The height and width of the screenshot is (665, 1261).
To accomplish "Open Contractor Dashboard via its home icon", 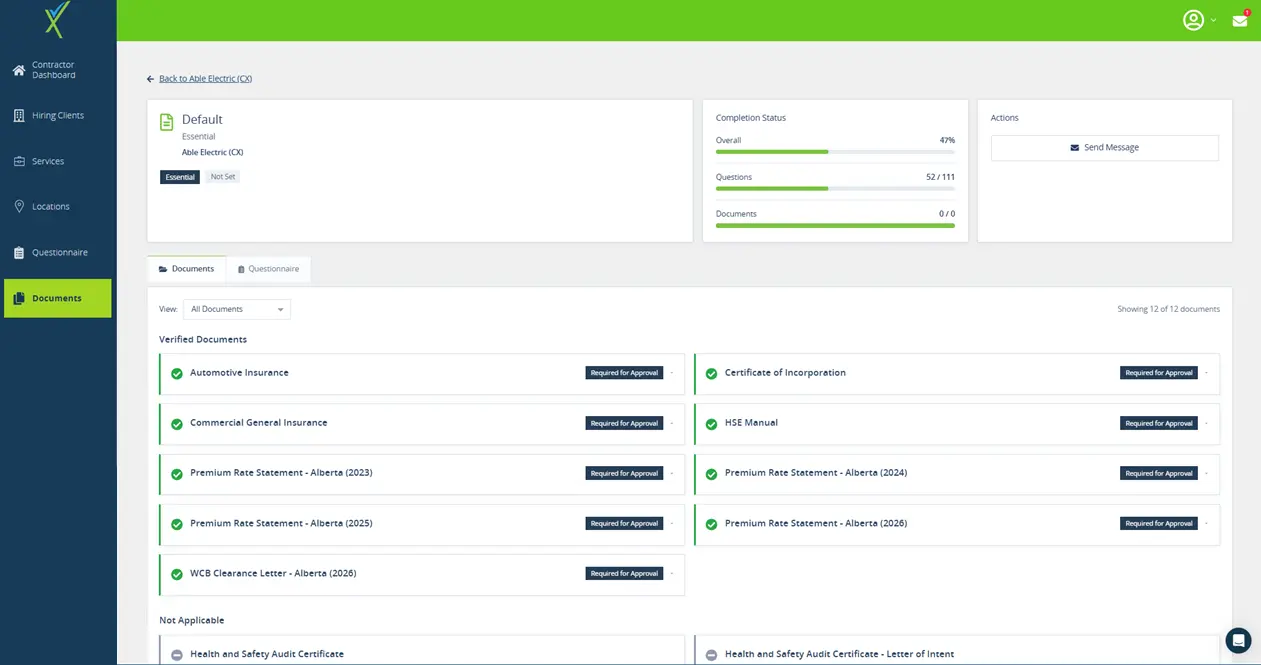I will click(18, 70).
